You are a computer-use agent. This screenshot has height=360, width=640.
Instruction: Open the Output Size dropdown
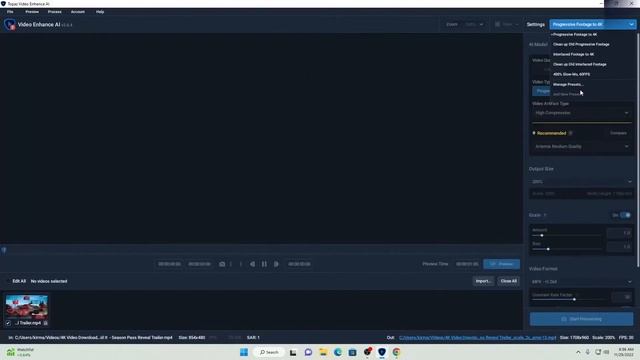coord(582,182)
